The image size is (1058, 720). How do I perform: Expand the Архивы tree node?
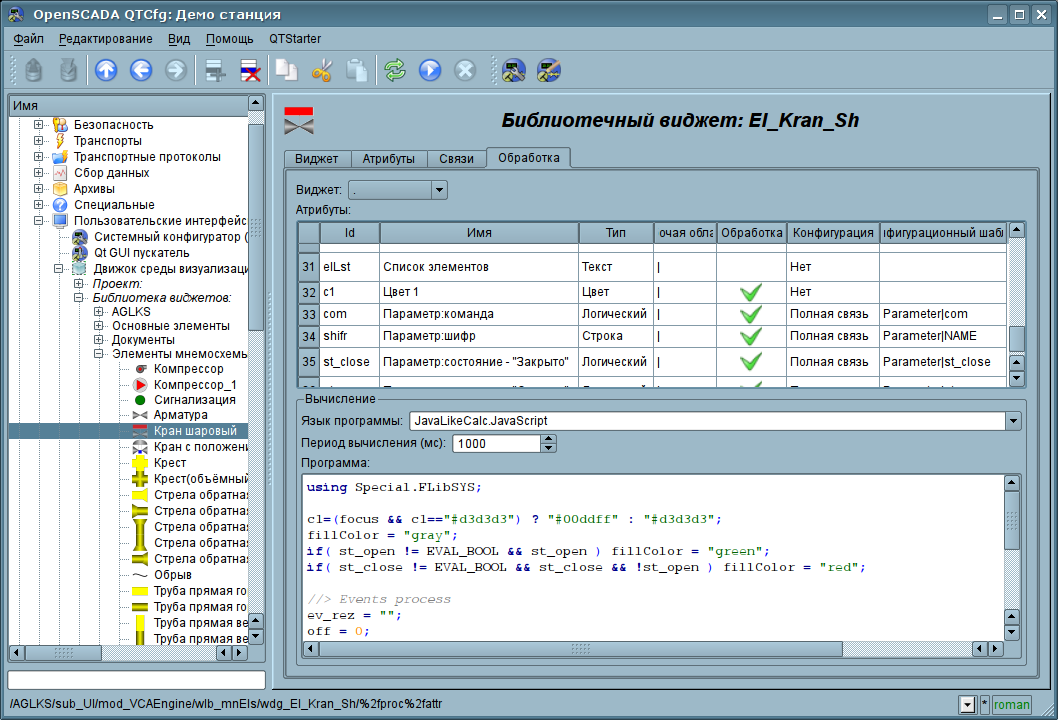39,189
